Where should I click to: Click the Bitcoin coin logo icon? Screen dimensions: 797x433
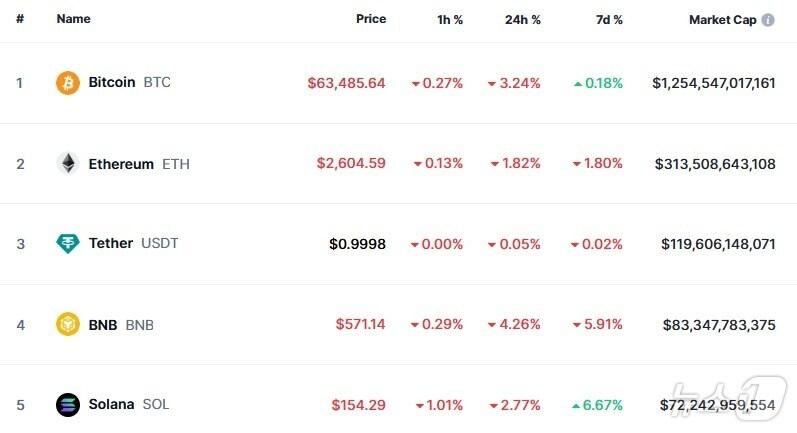click(68, 83)
